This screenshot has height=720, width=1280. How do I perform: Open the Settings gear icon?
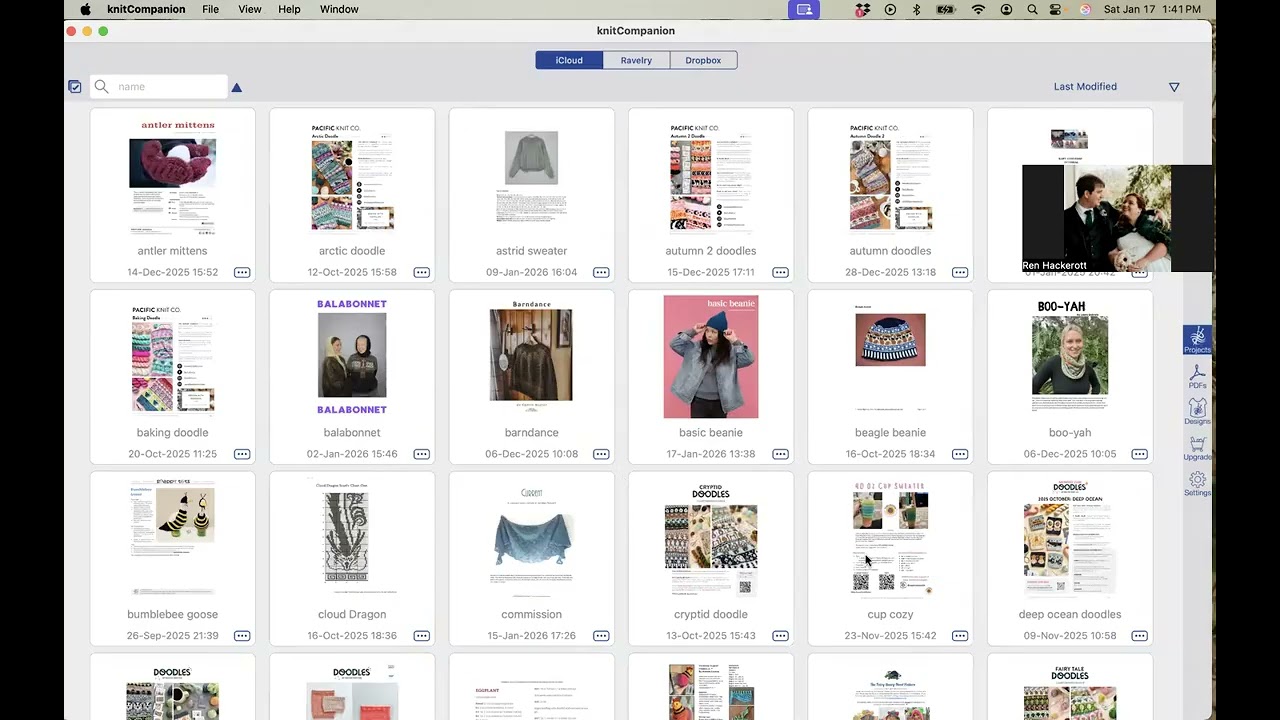point(1197,484)
